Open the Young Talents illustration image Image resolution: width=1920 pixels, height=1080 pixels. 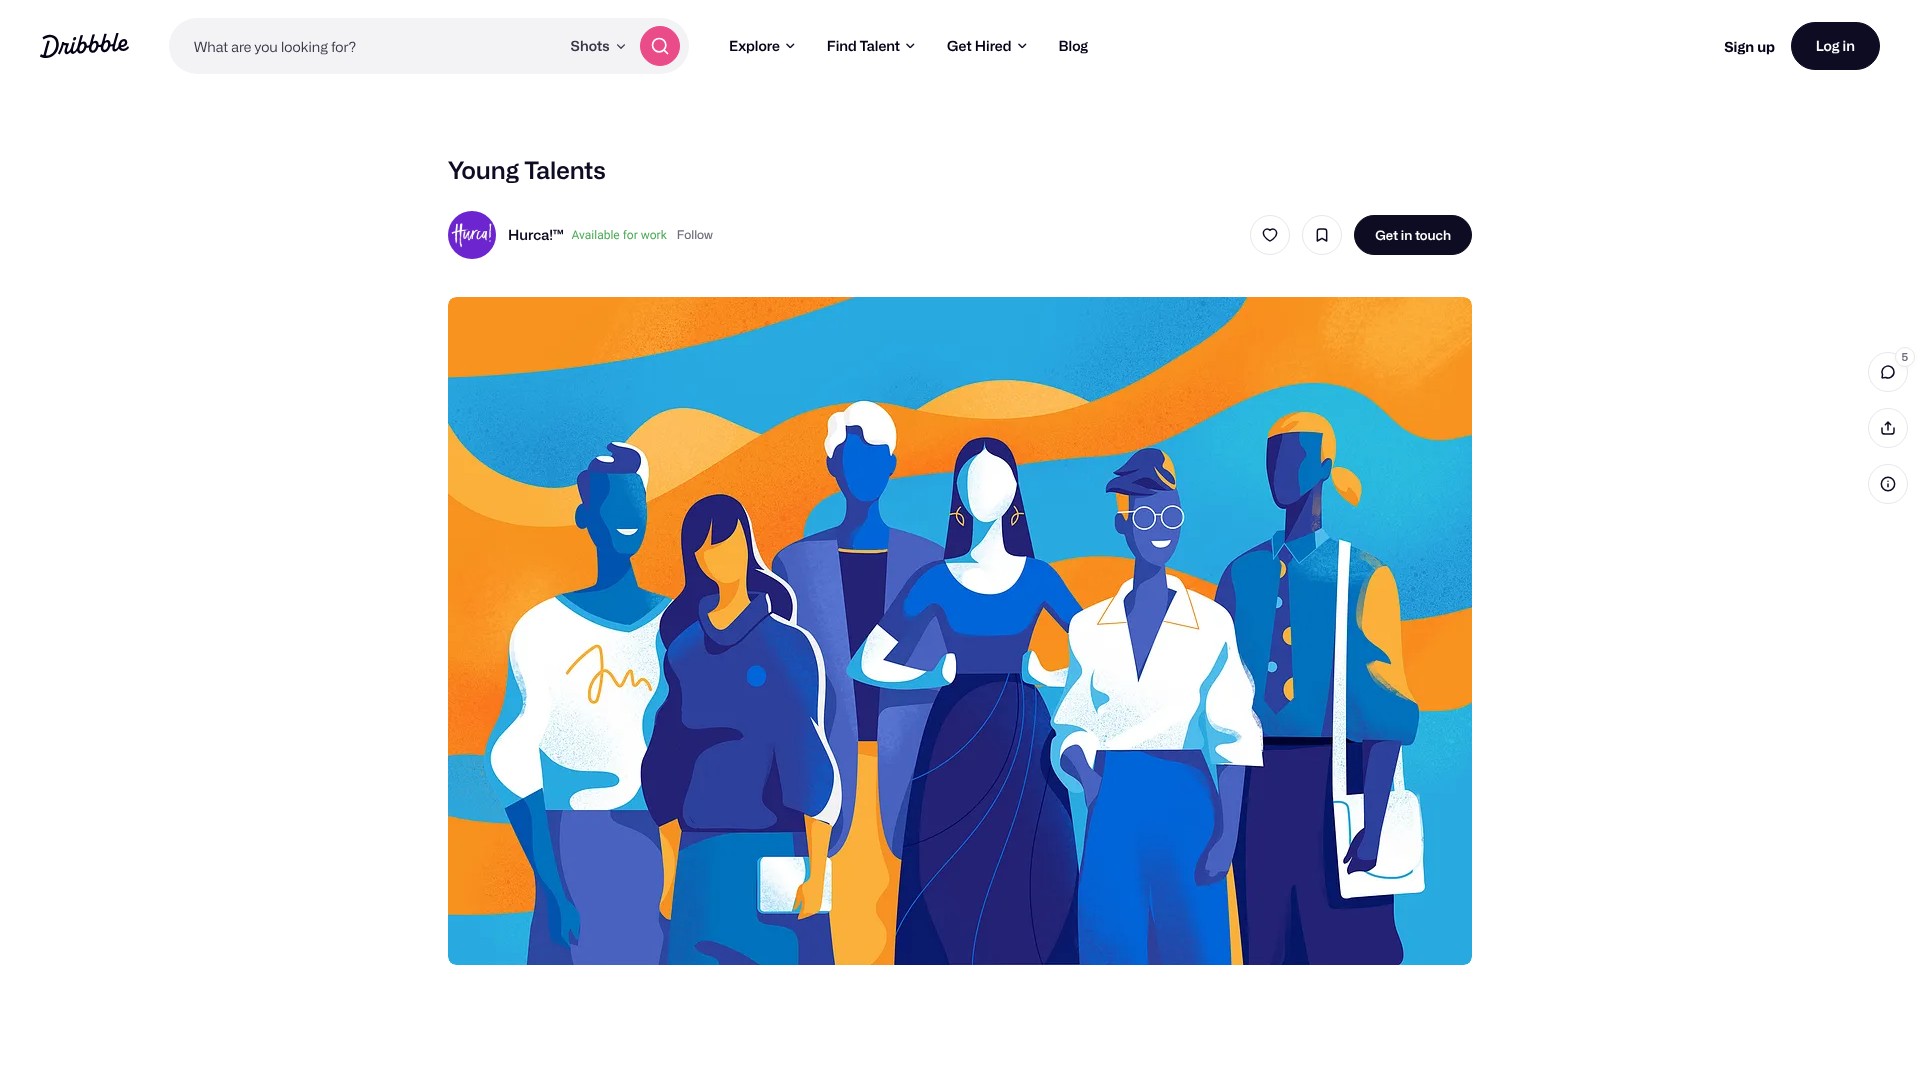tap(960, 631)
